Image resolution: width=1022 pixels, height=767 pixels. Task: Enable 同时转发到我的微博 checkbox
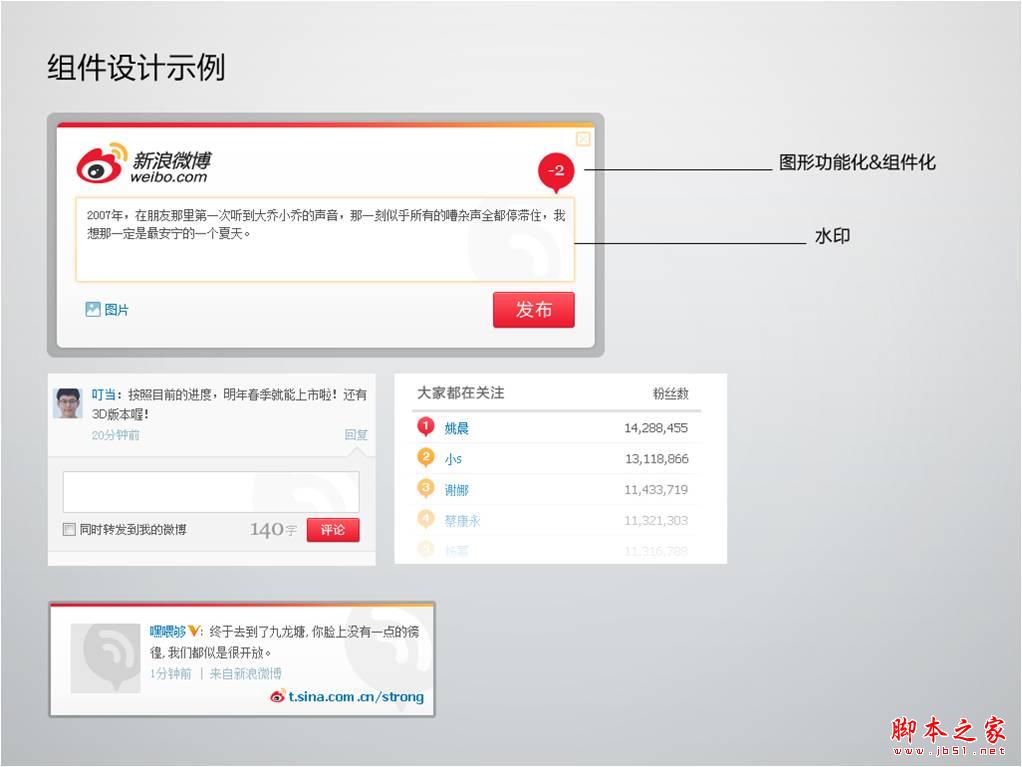pos(69,530)
